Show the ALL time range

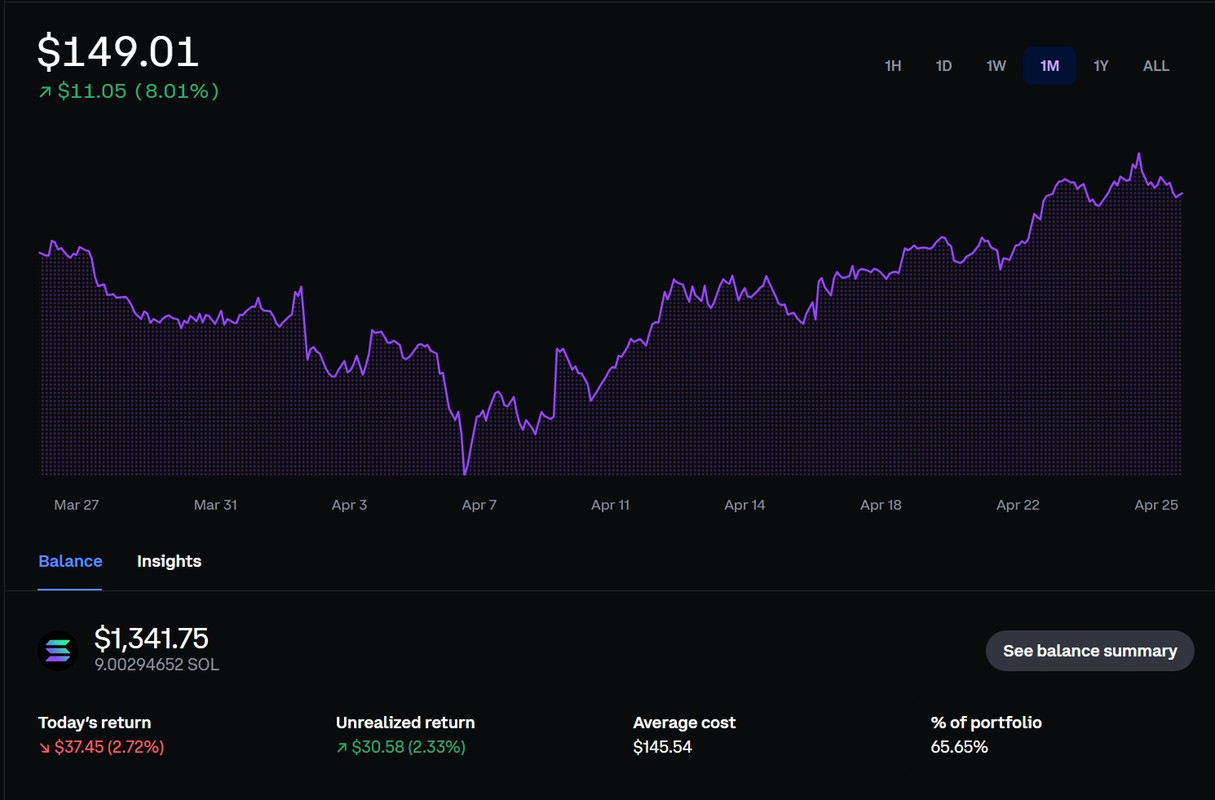point(1156,66)
